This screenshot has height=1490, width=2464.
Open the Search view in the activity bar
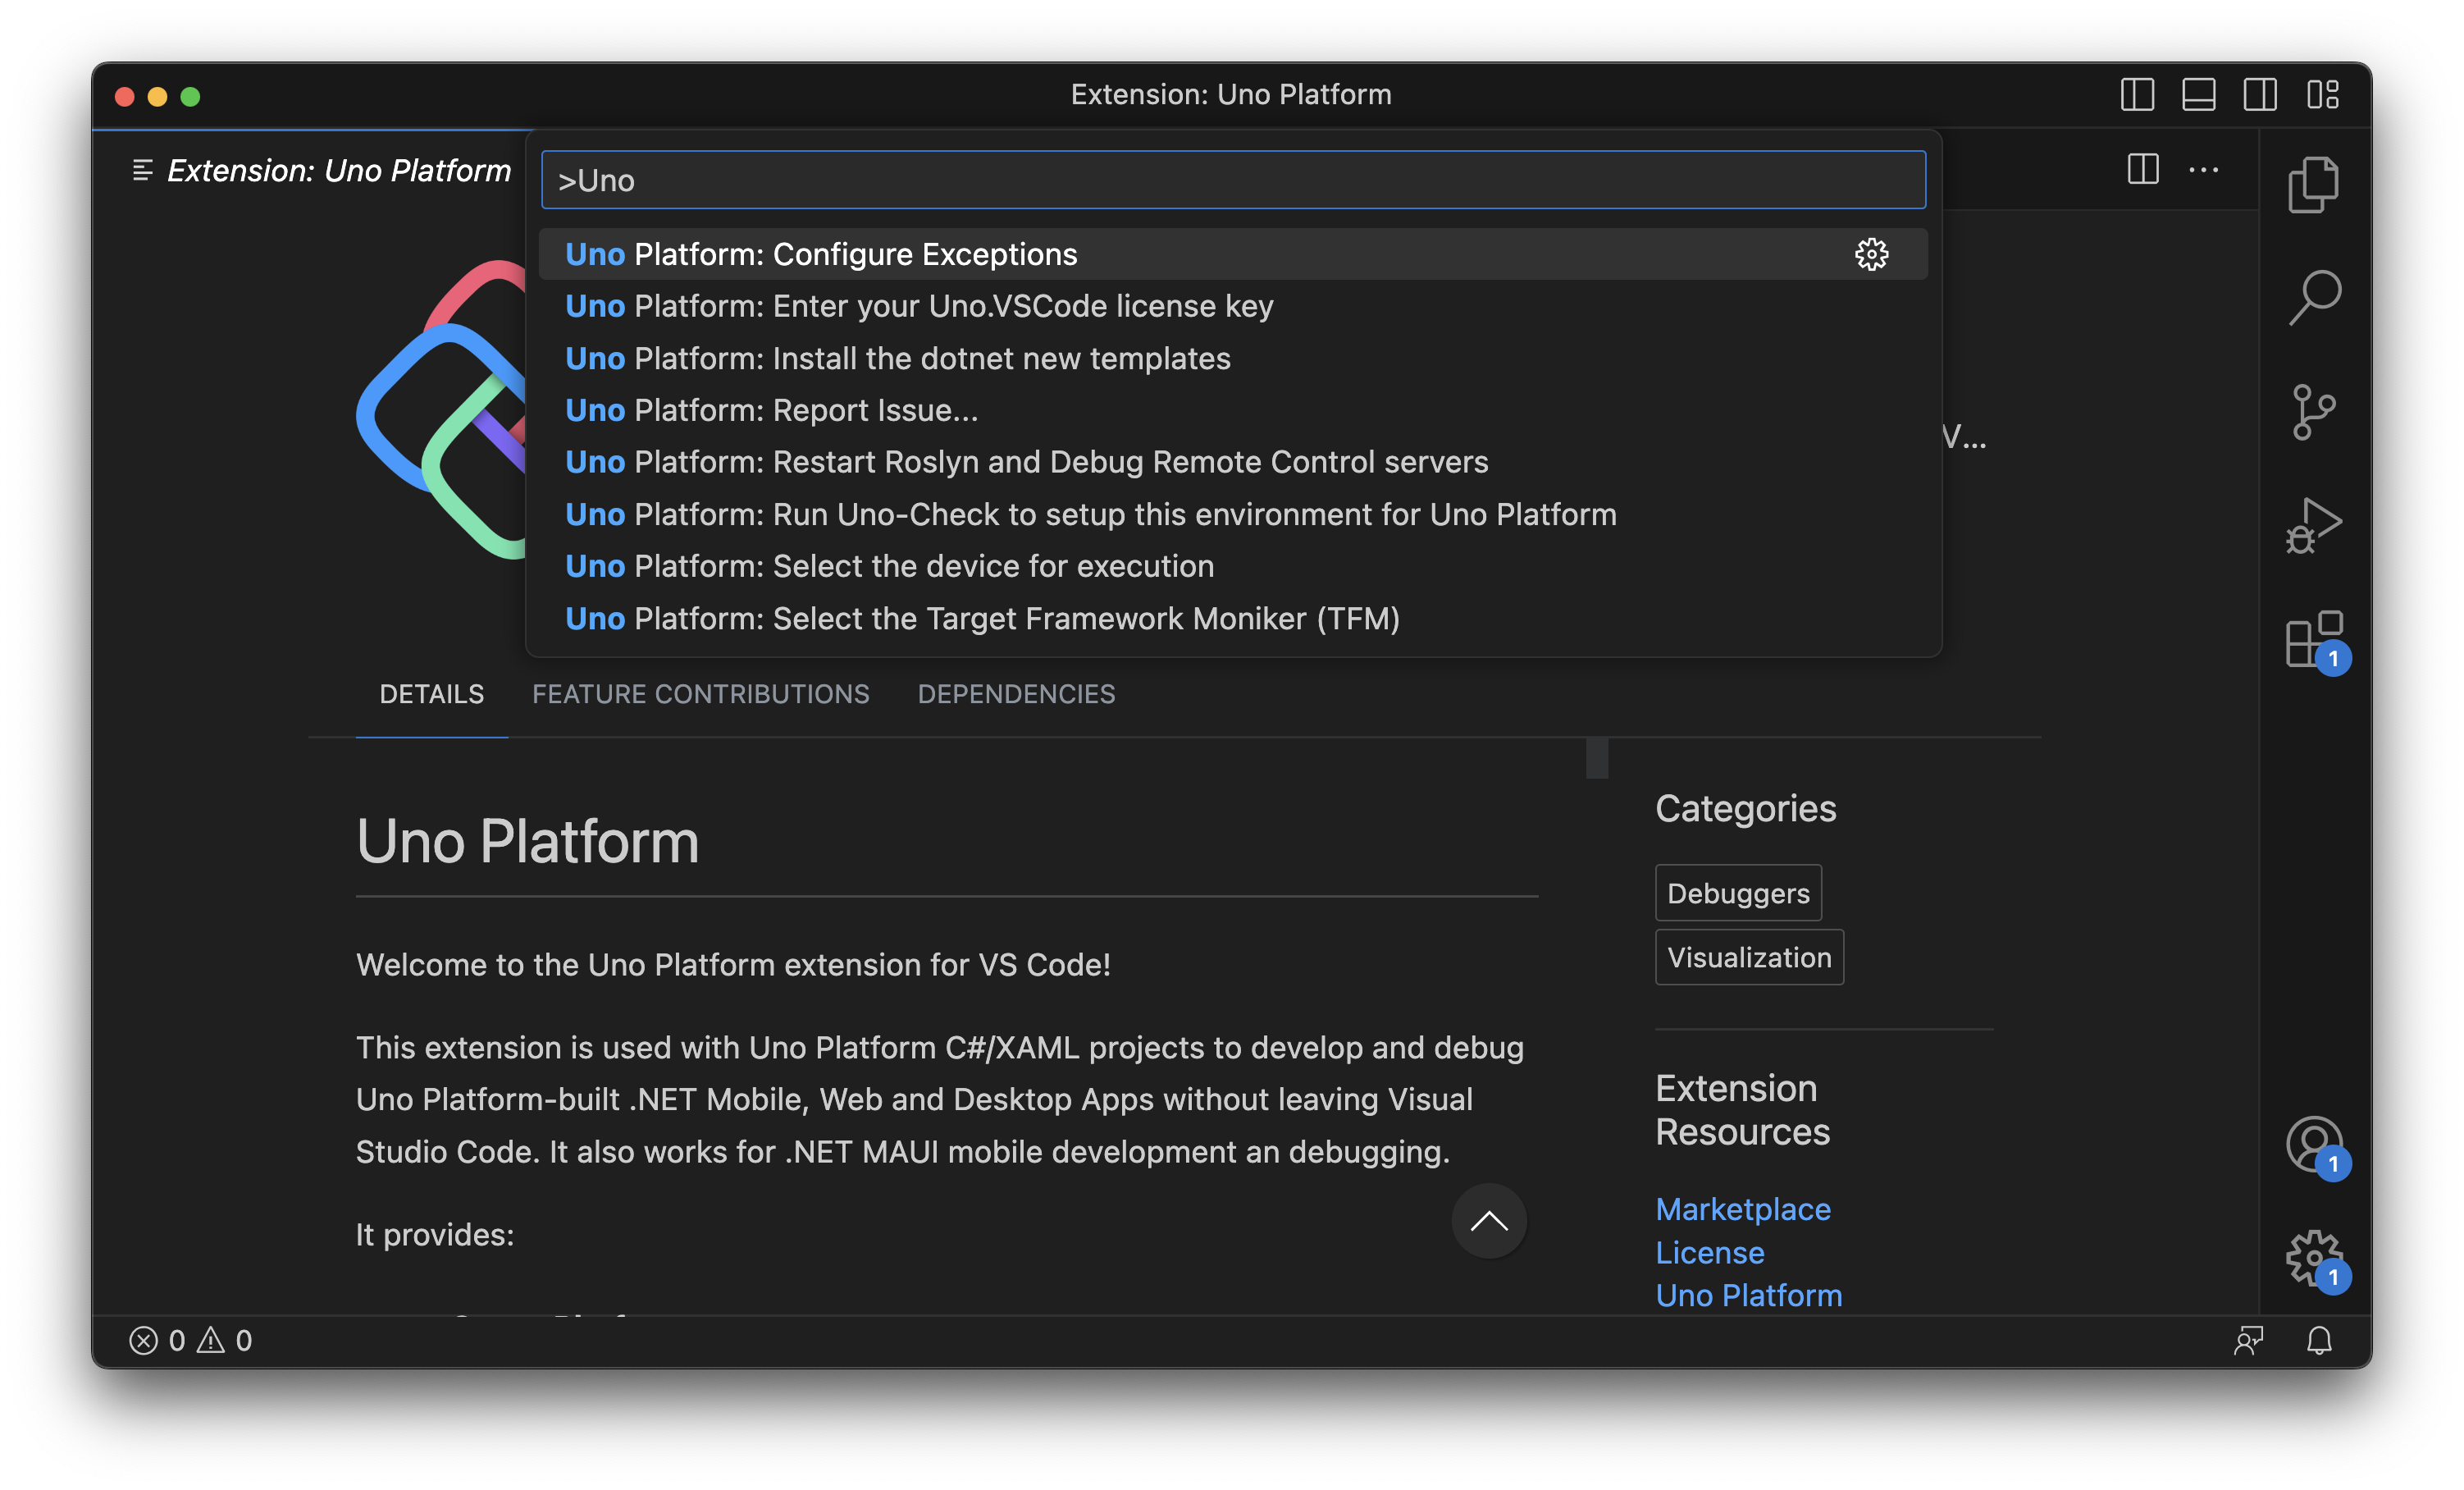(x=2315, y=296)
